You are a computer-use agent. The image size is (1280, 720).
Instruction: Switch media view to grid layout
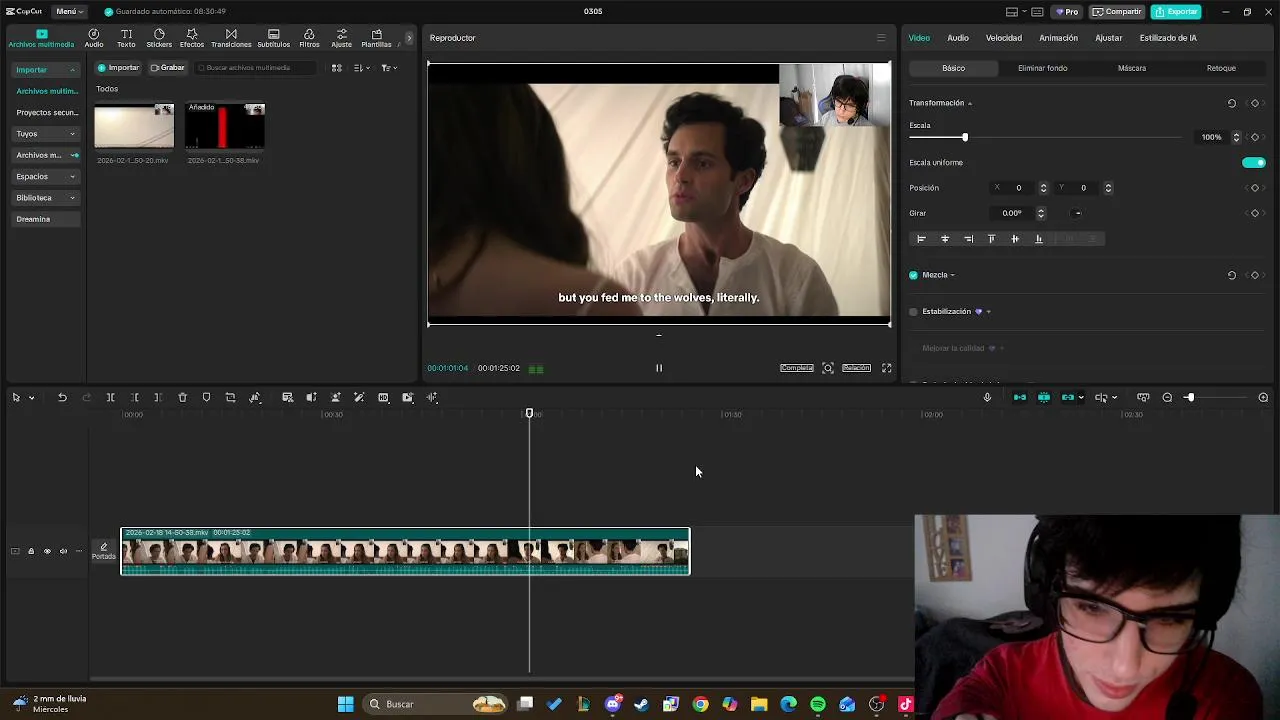pyautogui.click(x=337, y=68)
